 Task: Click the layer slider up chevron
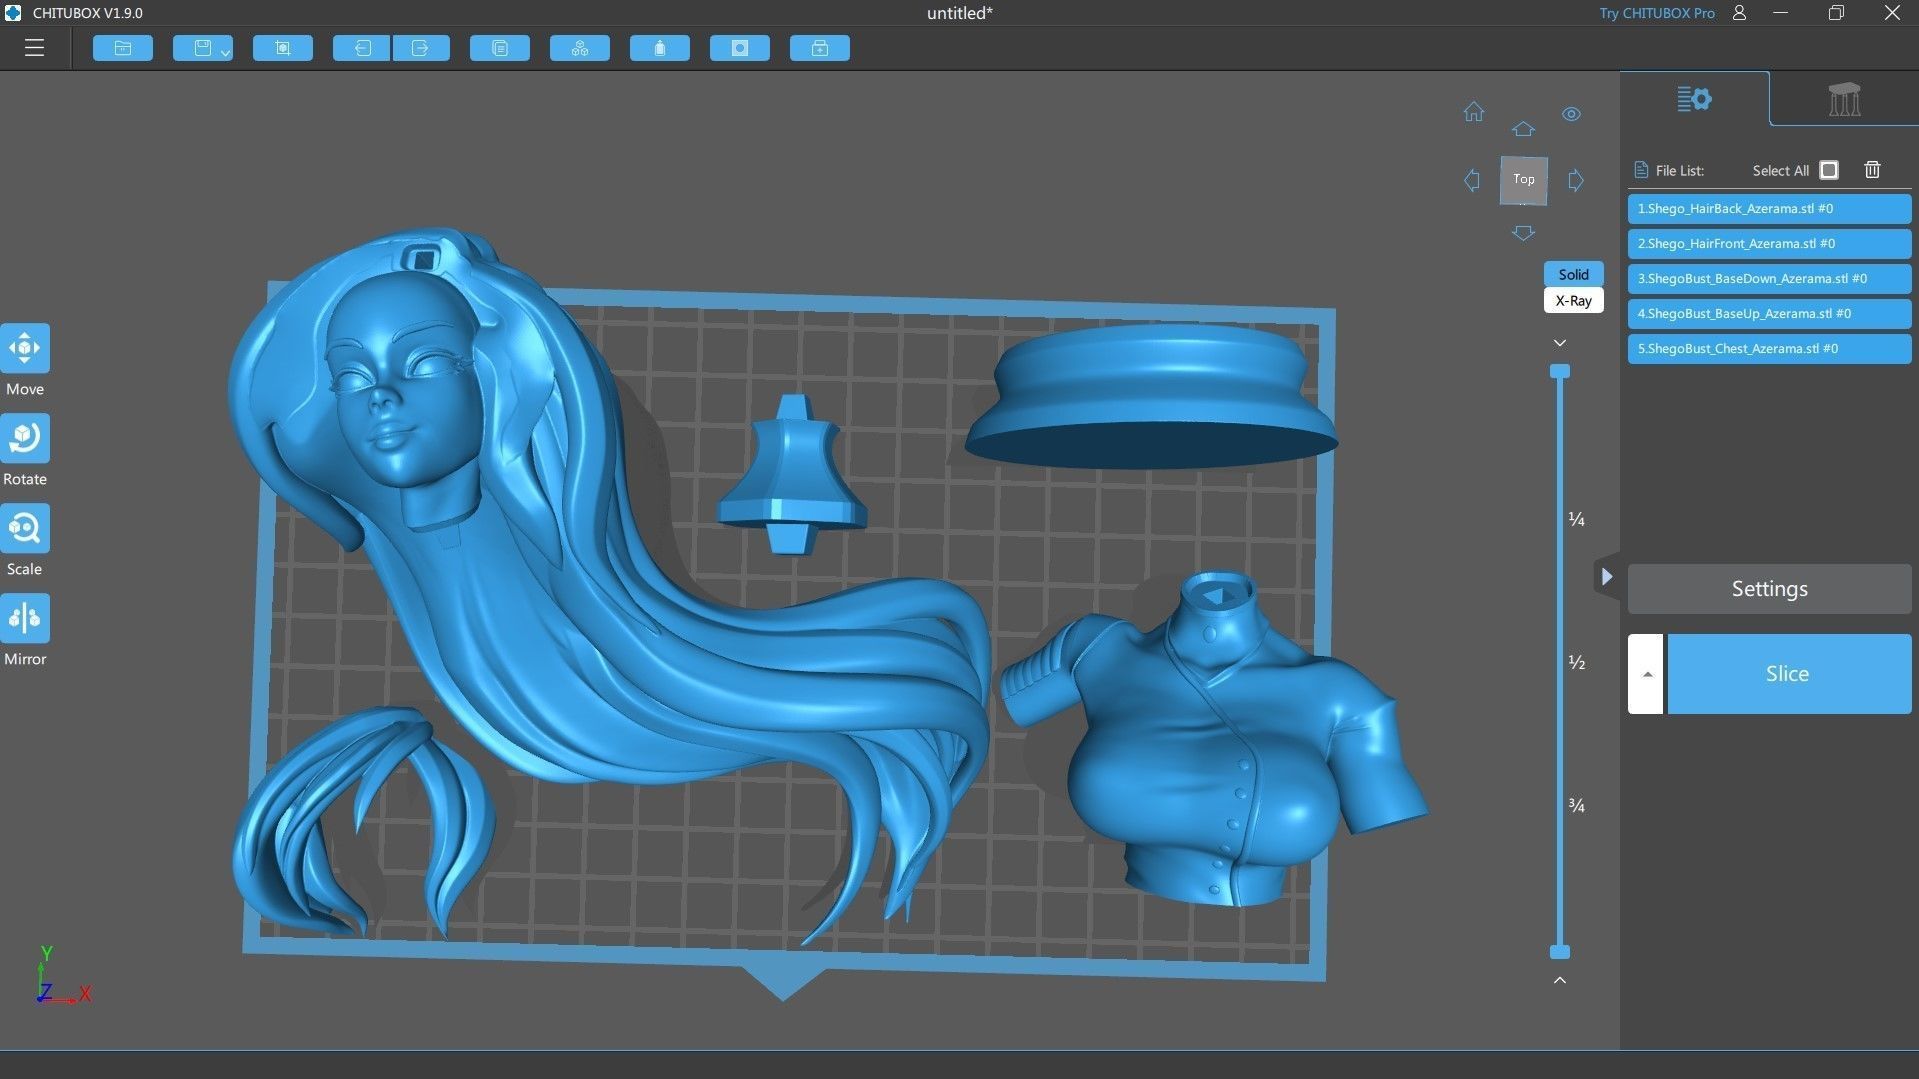coord(1560,980)
